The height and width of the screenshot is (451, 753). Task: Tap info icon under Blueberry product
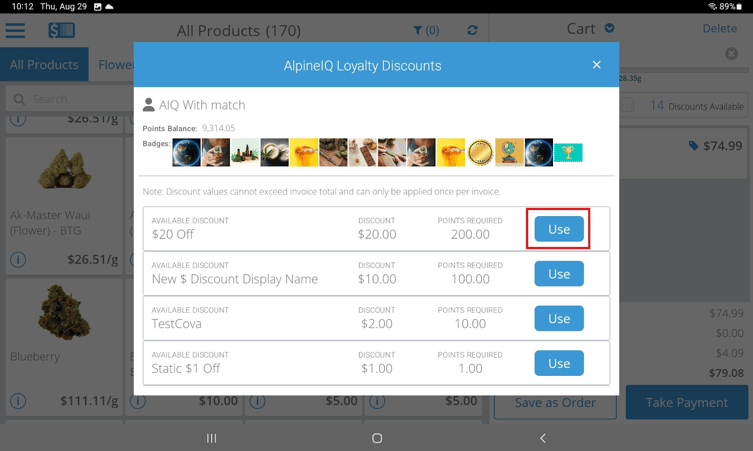point(18,401)
